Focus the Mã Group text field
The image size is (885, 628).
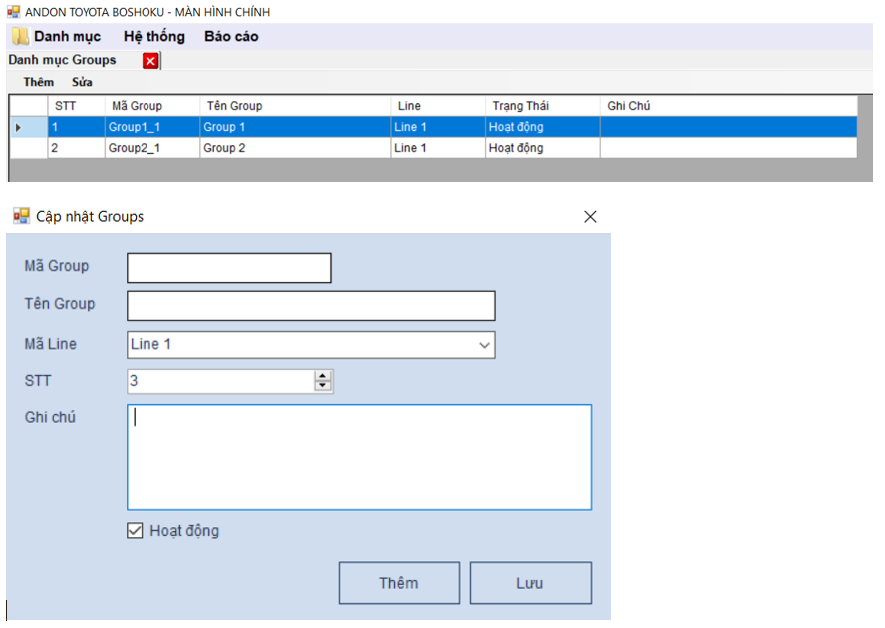pyautogui.click(x=229, y=268)
